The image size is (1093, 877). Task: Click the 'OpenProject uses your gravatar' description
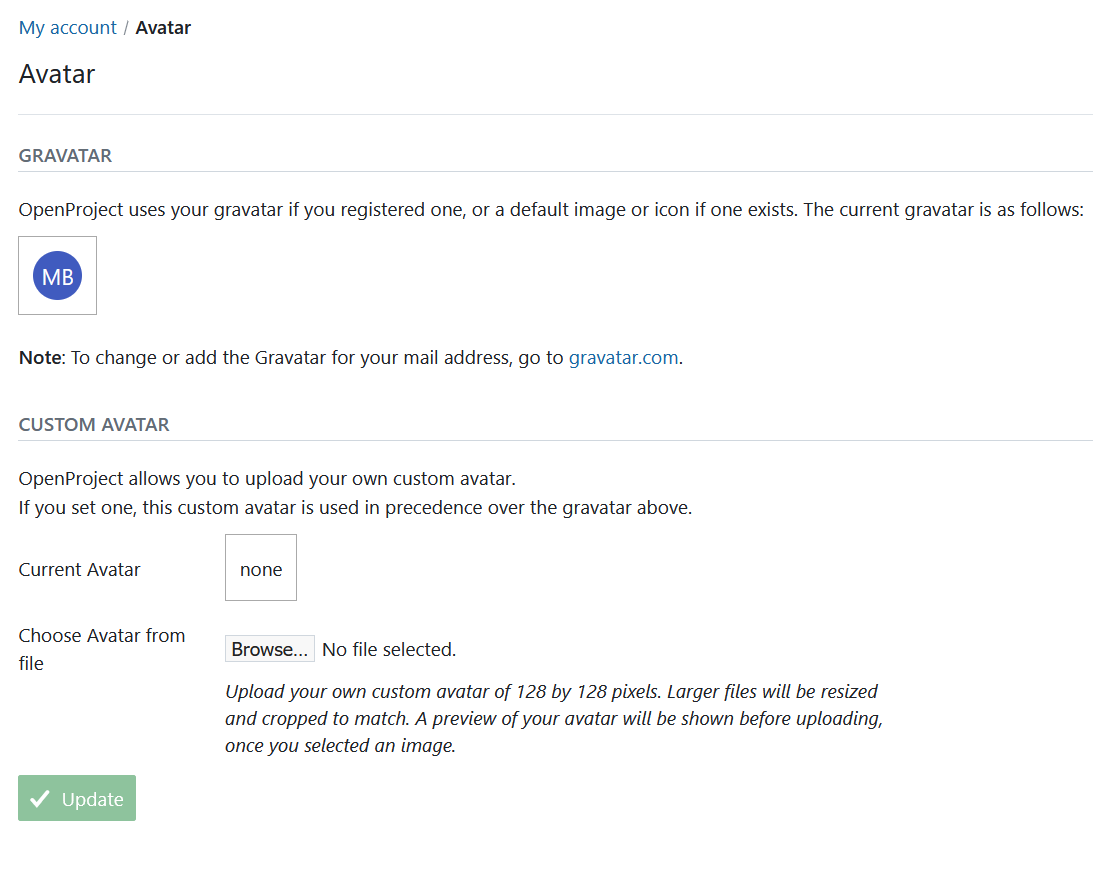pos(551,212)
